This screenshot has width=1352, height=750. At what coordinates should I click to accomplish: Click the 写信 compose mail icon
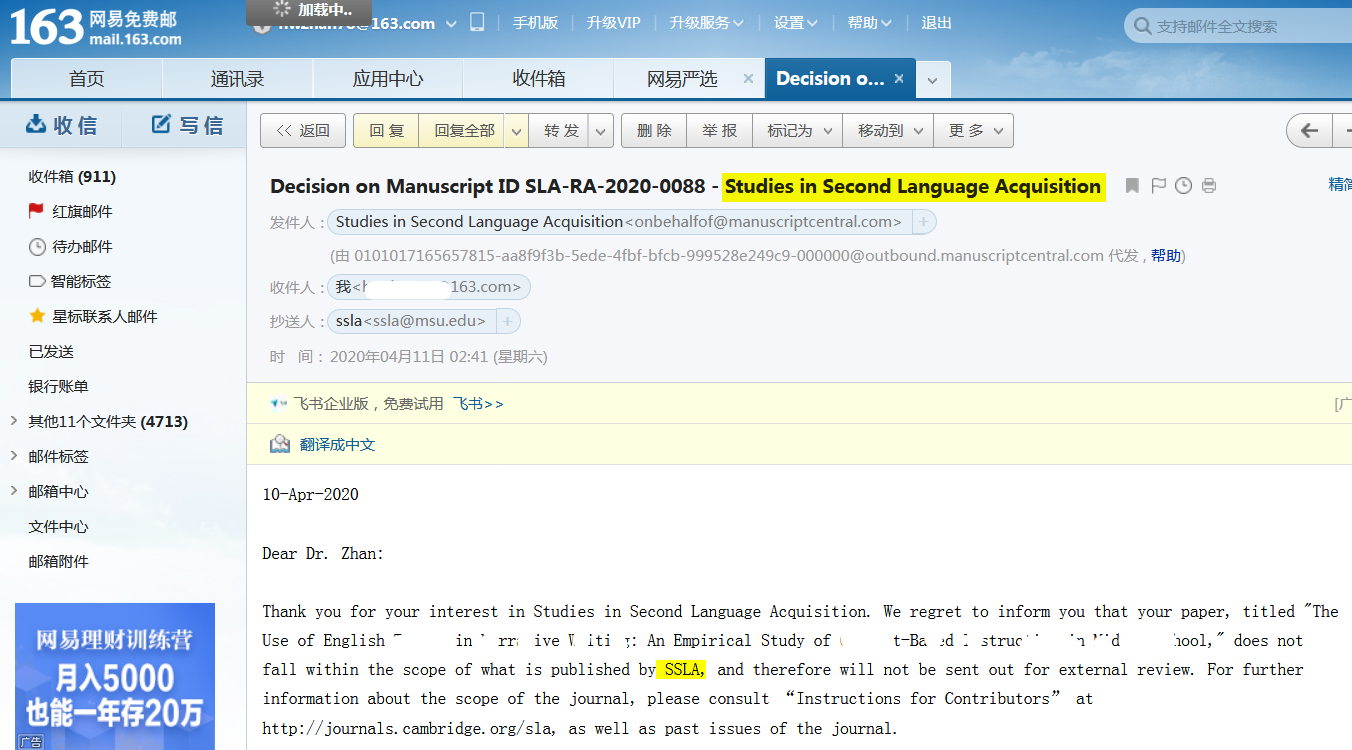click(161, 124)
